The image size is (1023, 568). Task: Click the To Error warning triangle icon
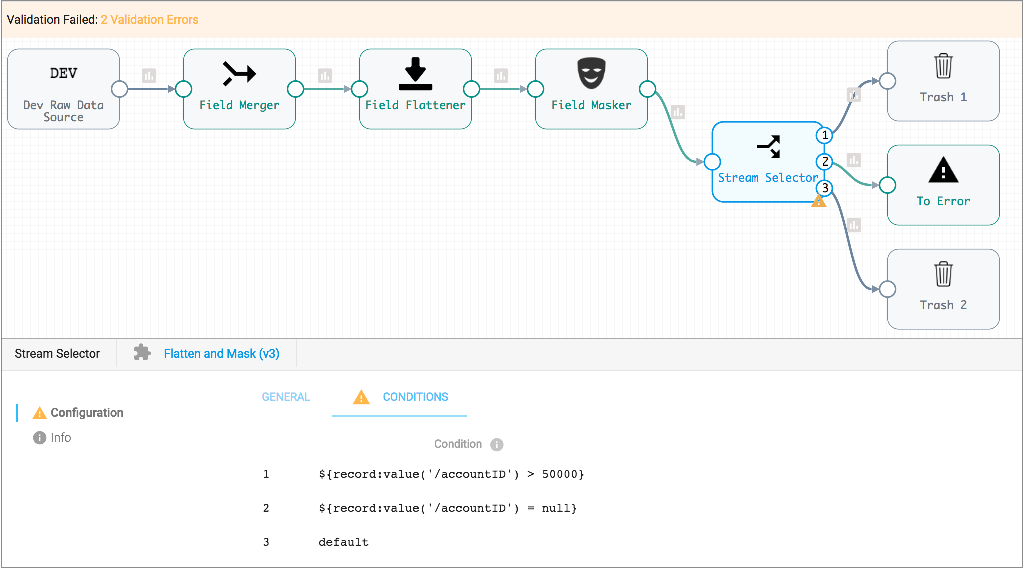pos(943,171)
